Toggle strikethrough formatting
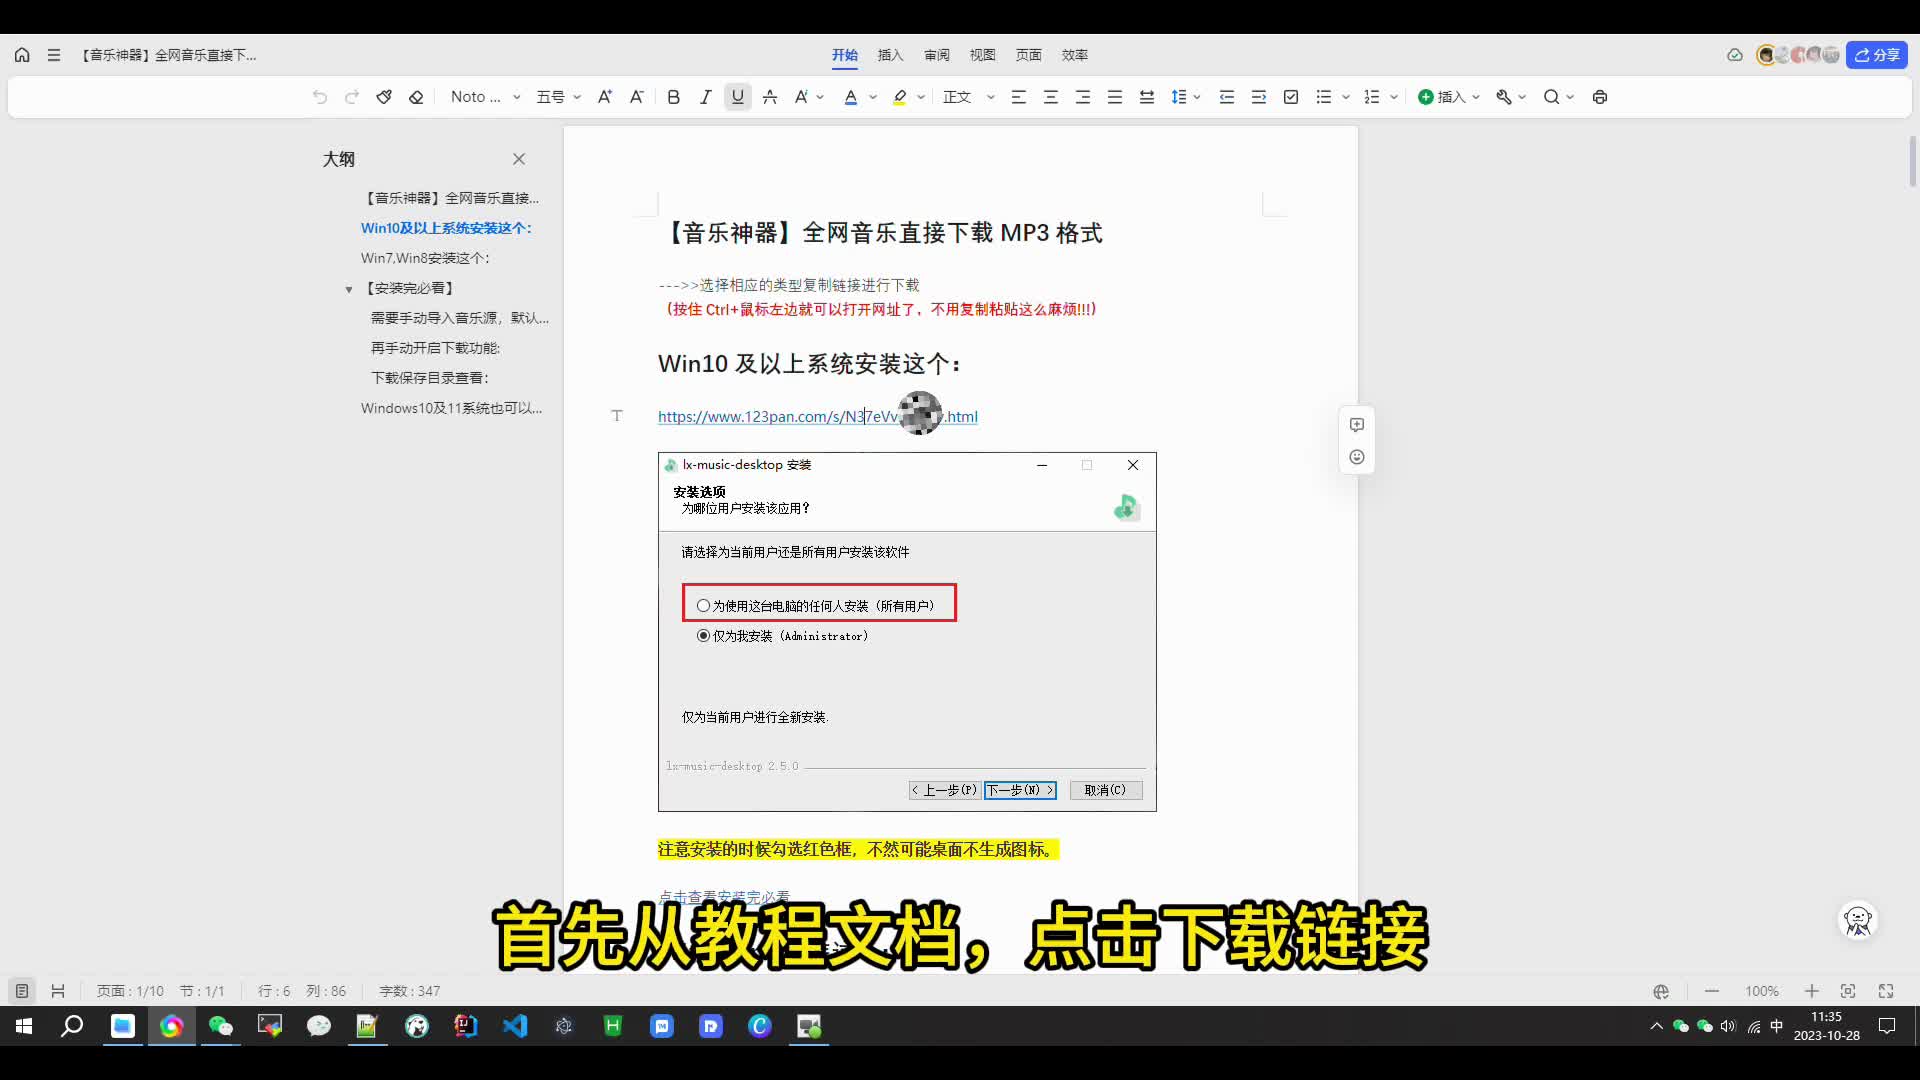1920x1080 pixels. pos(770,97)
